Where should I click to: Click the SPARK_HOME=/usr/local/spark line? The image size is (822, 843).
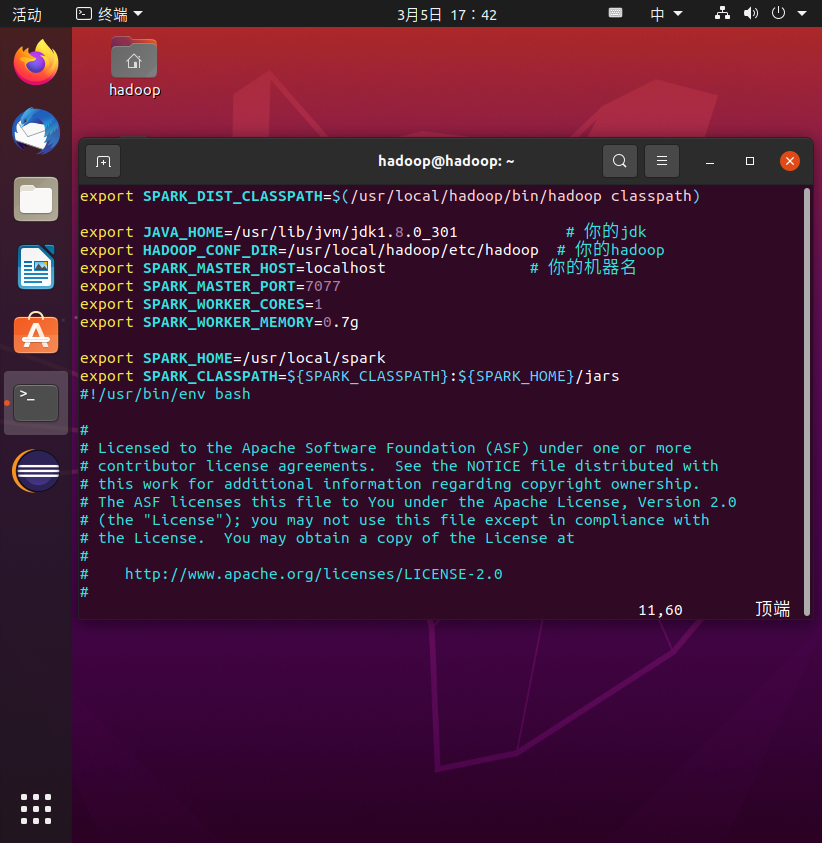pyautogui.click(x=233, y=359)
